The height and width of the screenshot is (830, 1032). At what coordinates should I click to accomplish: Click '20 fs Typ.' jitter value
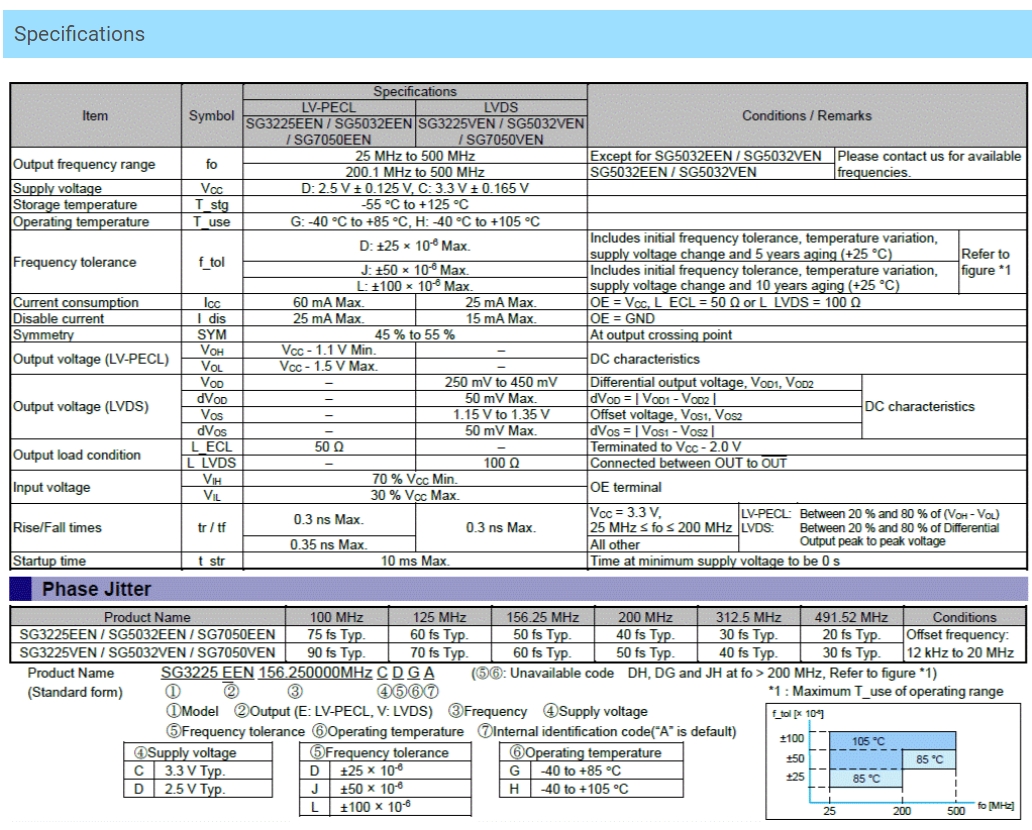click(851, 635)
